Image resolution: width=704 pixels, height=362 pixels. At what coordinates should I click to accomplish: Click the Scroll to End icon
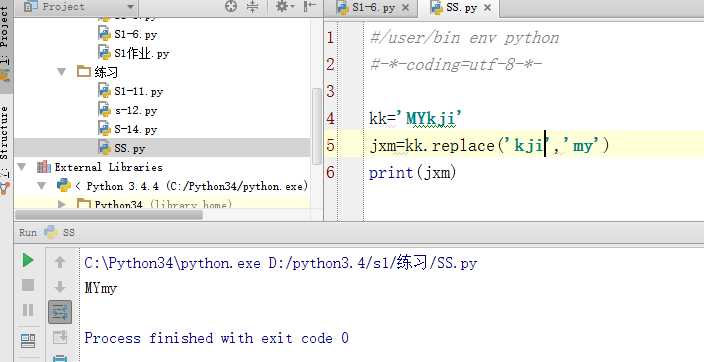pos(60,336)
